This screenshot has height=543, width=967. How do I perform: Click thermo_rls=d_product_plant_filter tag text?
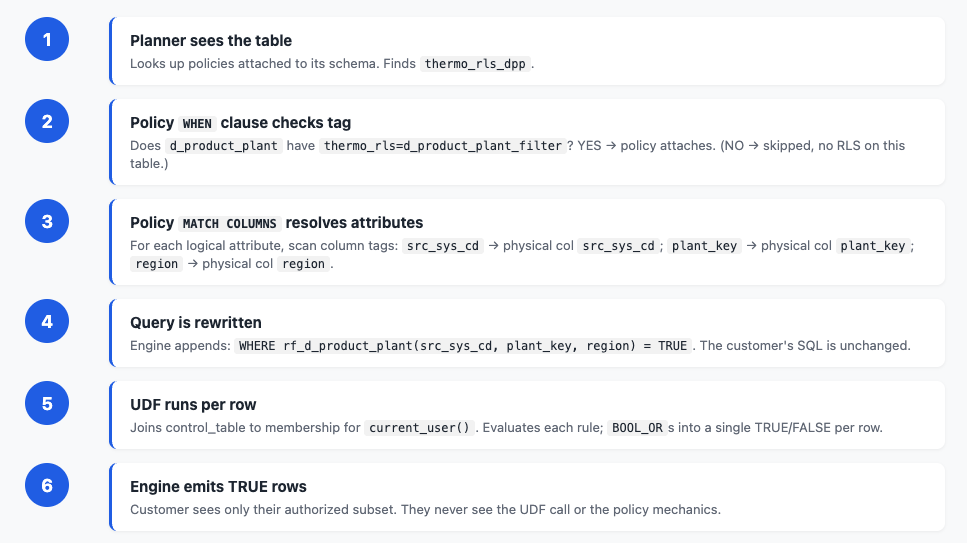pyautogui.click(x=443, y=146)
